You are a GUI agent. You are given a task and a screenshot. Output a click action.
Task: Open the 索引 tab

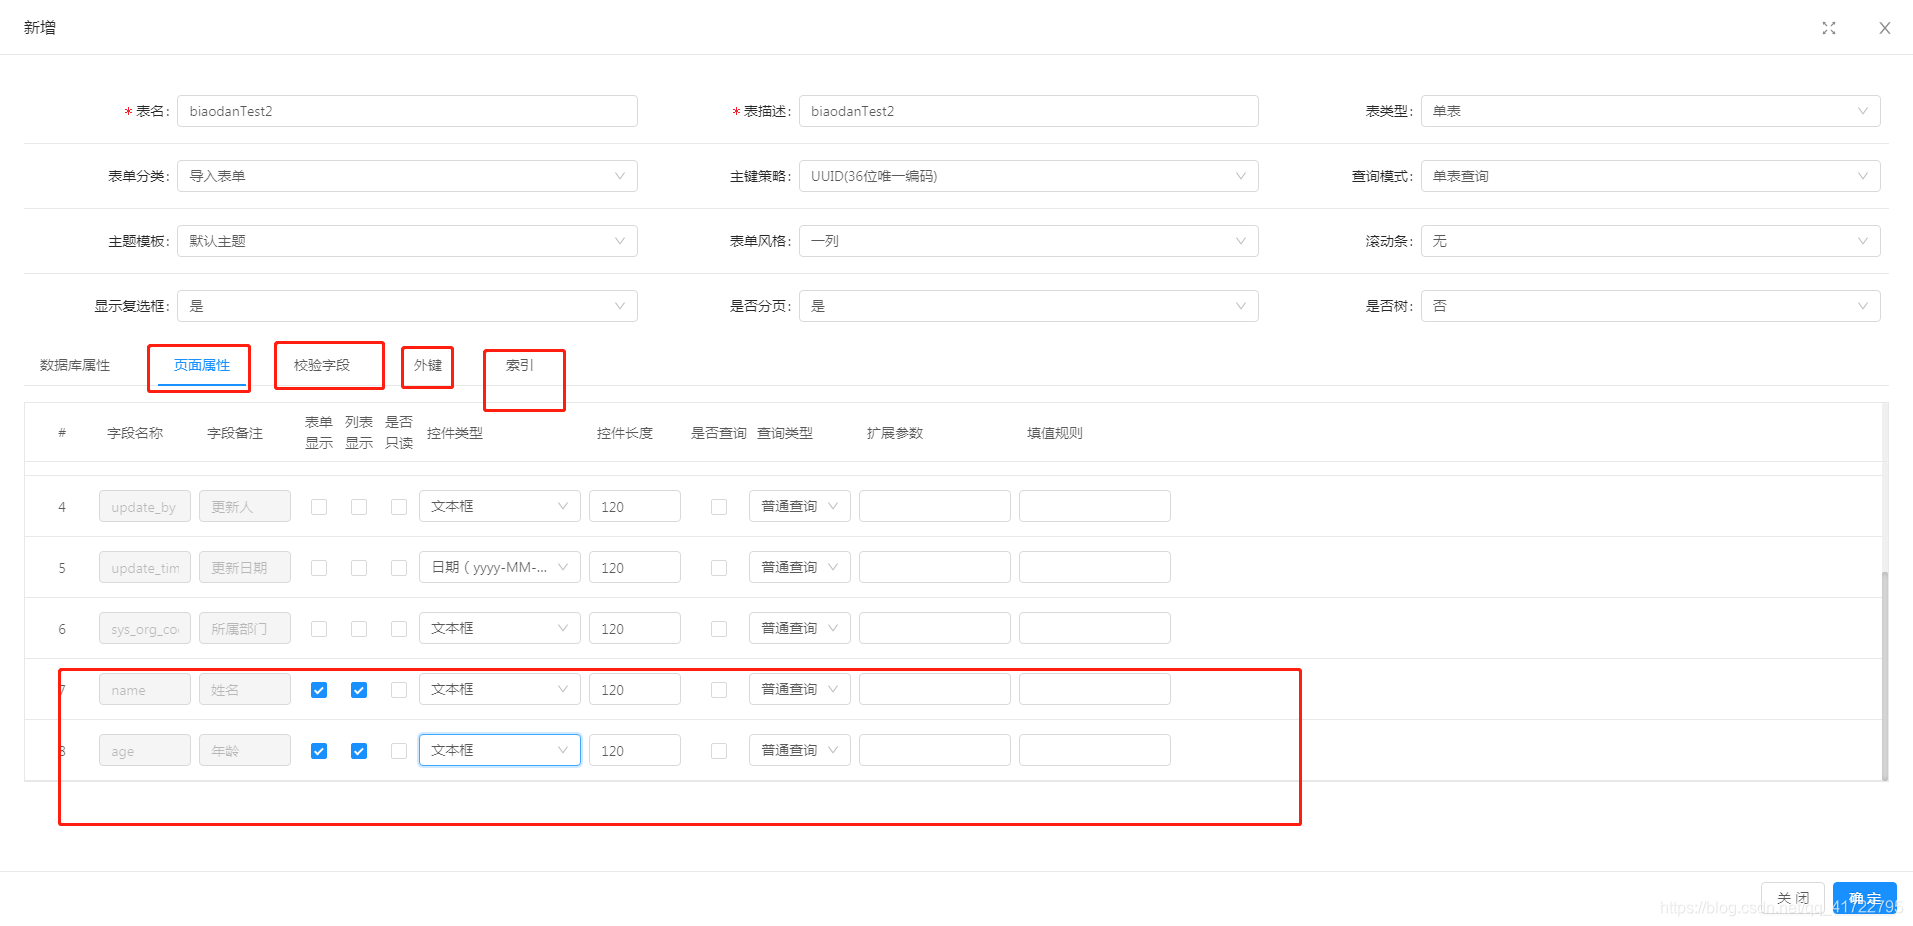pos(520,365)
